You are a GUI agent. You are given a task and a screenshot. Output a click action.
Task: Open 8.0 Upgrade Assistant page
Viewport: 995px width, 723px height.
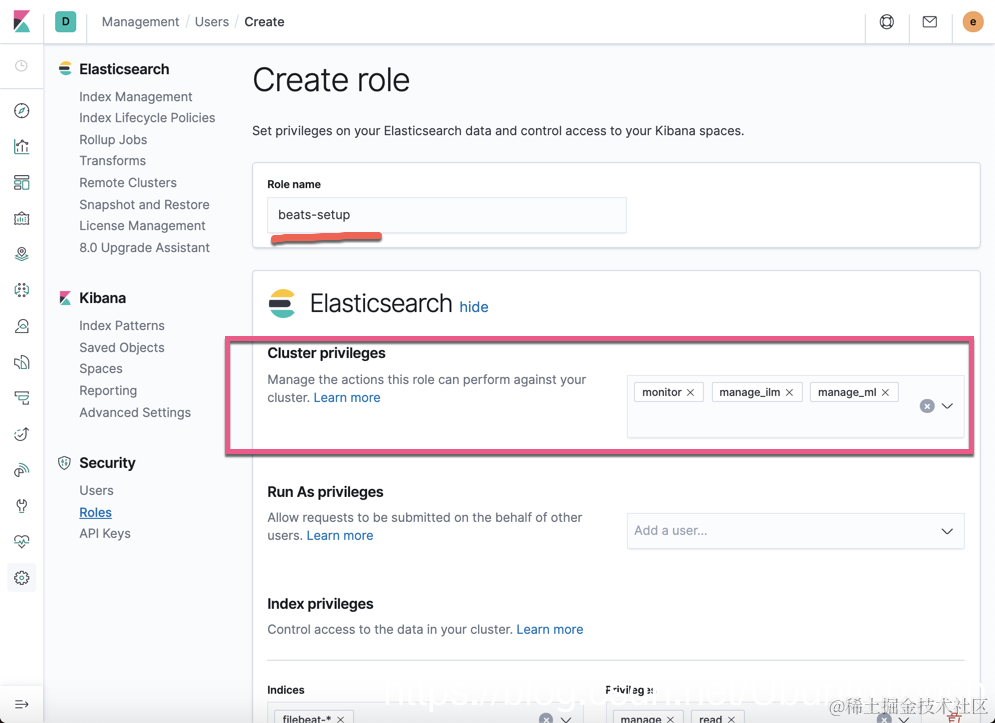click(144, 248)
